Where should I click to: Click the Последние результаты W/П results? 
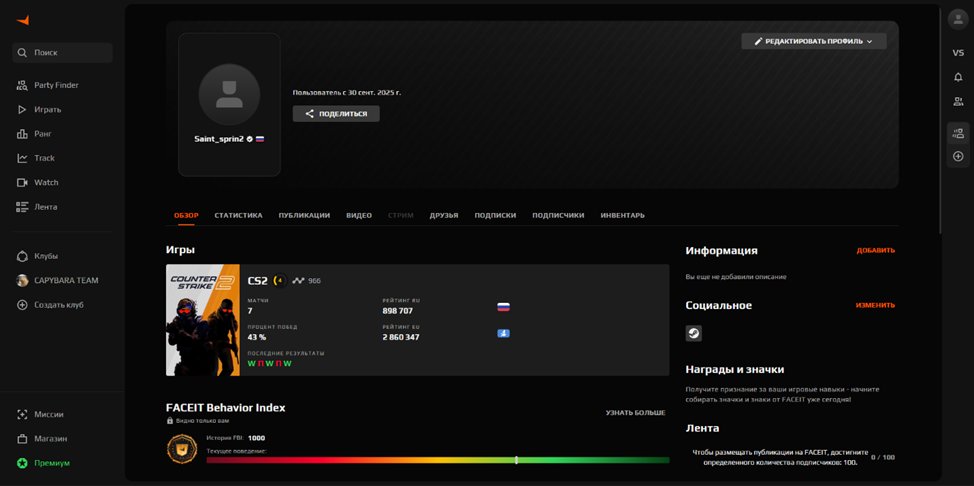[x=270, y=364]
